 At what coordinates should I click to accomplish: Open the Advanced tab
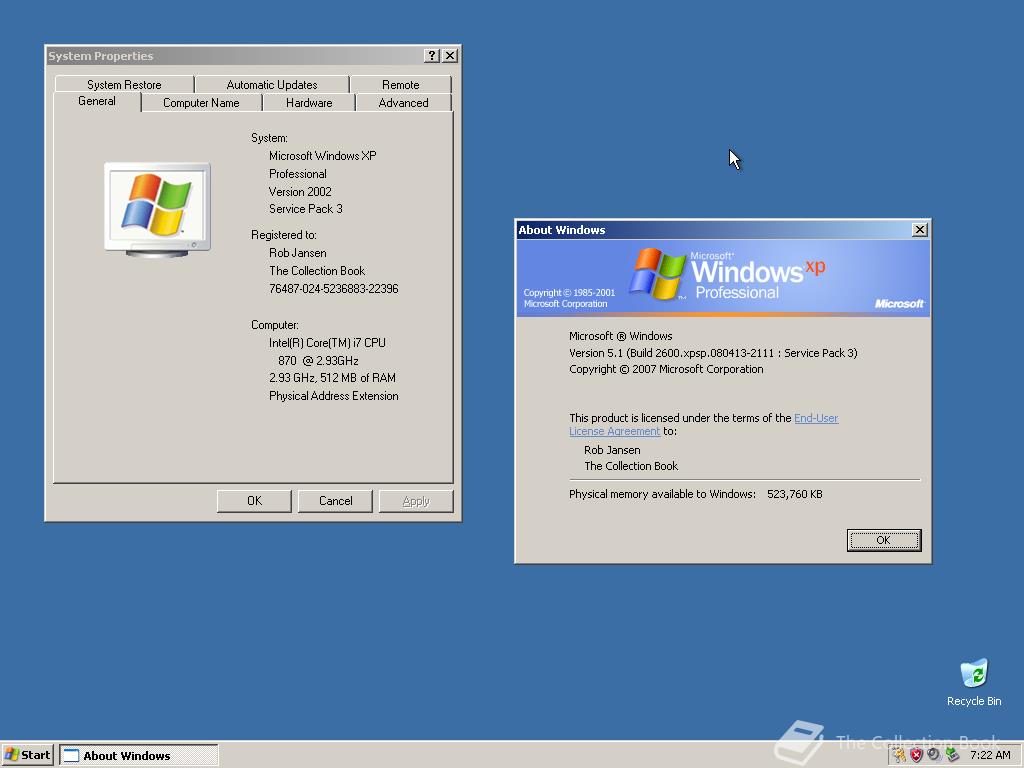pos(404,103)
